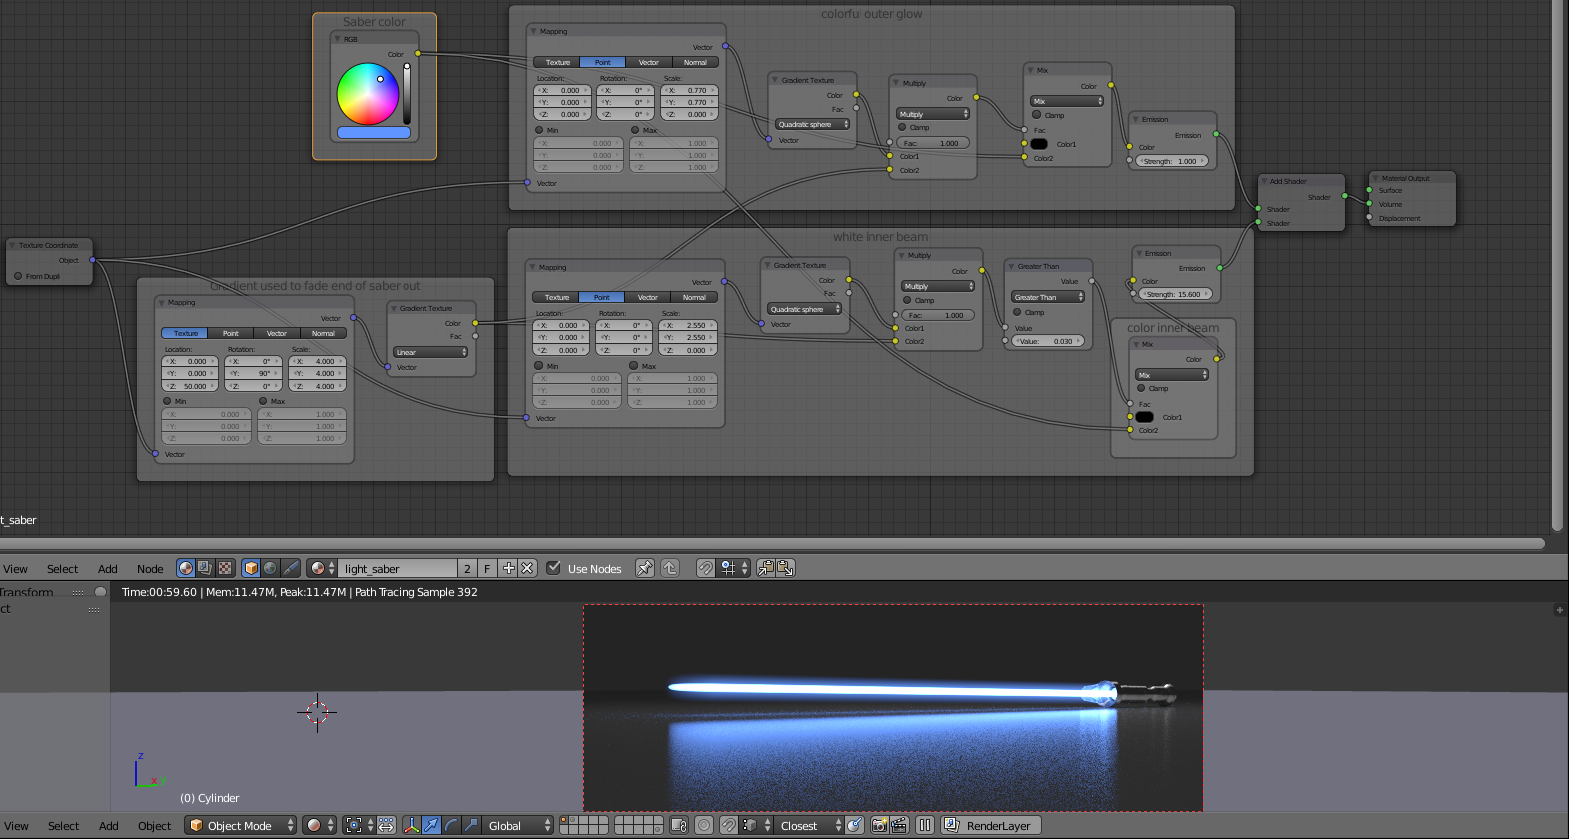Render active view image camera icon
Screen dimensions: 1569x839
pos(879,825)
